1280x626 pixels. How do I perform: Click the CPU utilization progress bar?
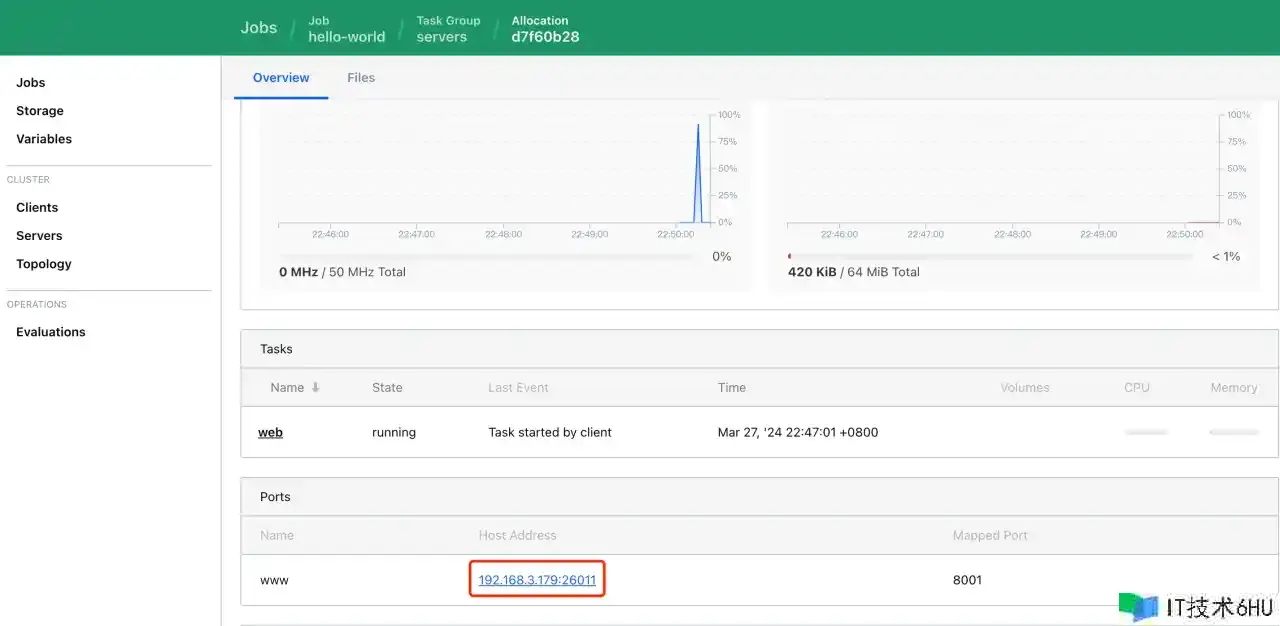(x=487, y=256)
